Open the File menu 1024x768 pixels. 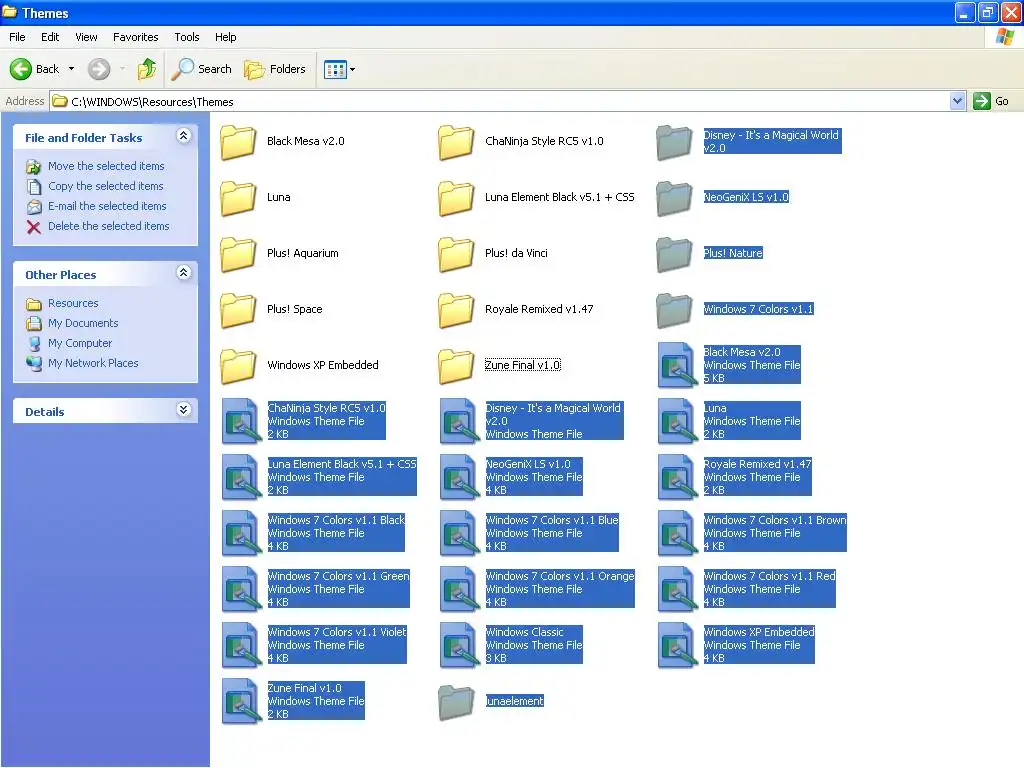(x=18, y=37)
